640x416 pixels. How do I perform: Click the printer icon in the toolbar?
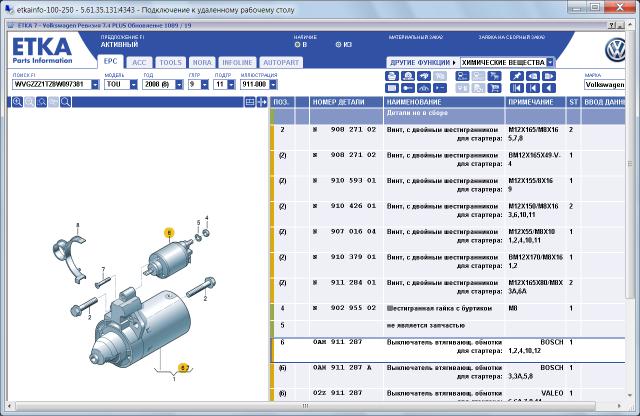392,76
